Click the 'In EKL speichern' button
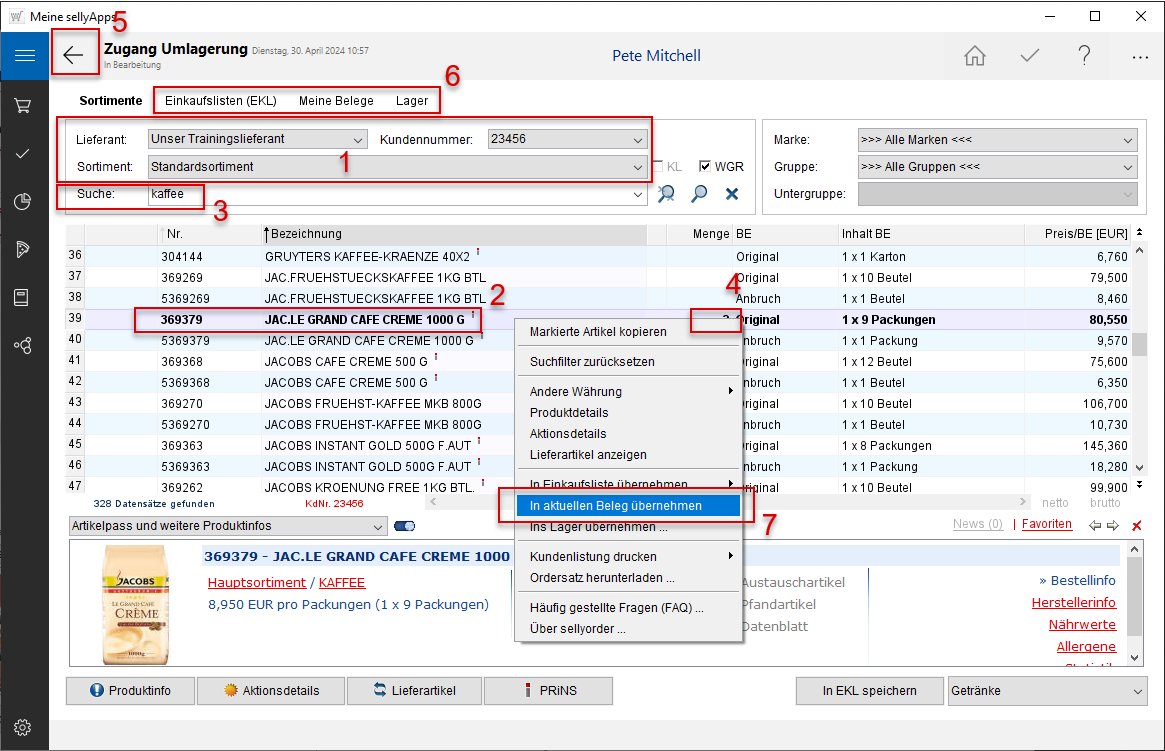This screenshot has width=1165, height=751. (869, 691)
